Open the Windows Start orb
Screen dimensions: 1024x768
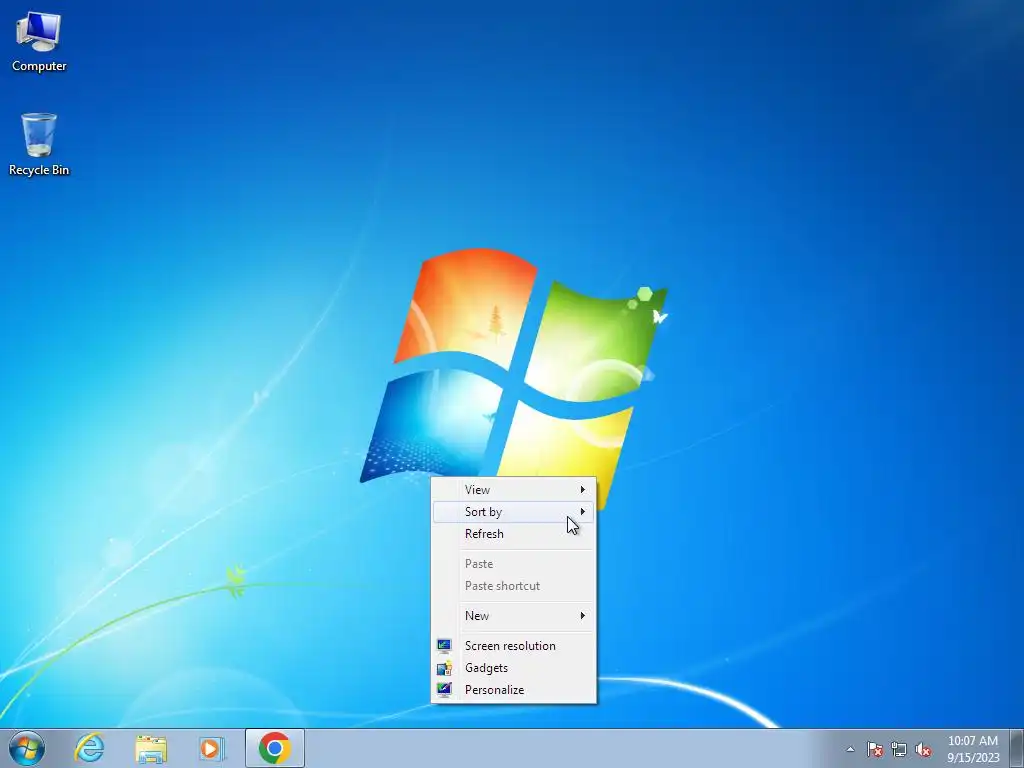(x=27, y=748)
